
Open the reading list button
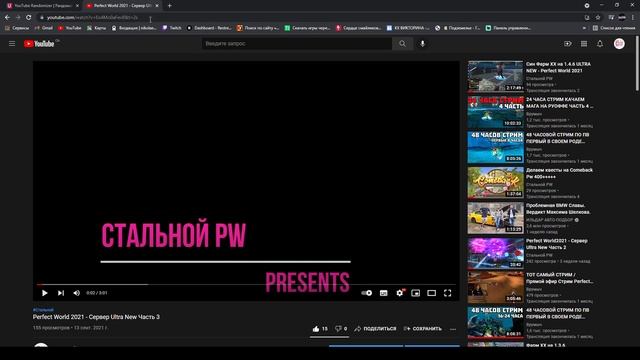click(614, 28)
